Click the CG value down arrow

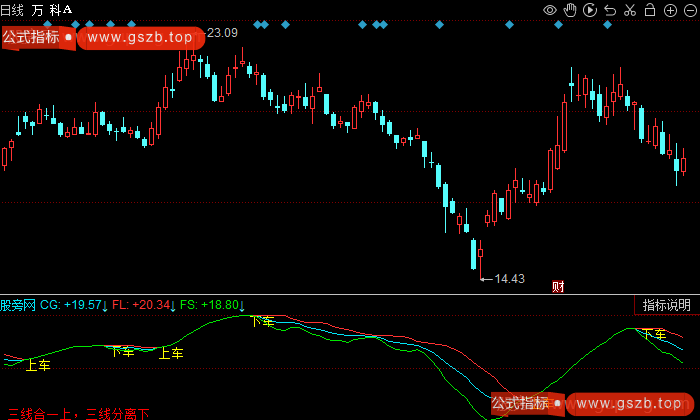[105, 305]
